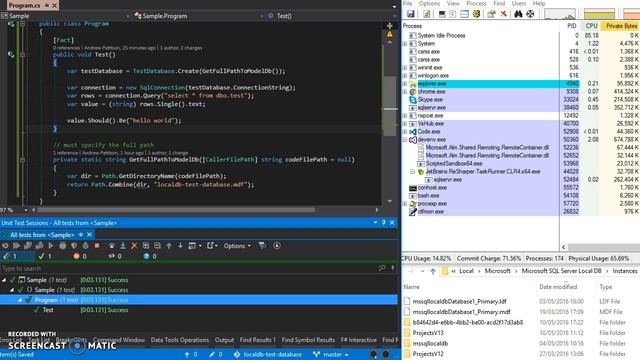Image resolution: width=640 pixels, height=360 pixels.
Task: Expand the chrome.exe process tree node
Action: pyautogui.click(x=405, y=92)
